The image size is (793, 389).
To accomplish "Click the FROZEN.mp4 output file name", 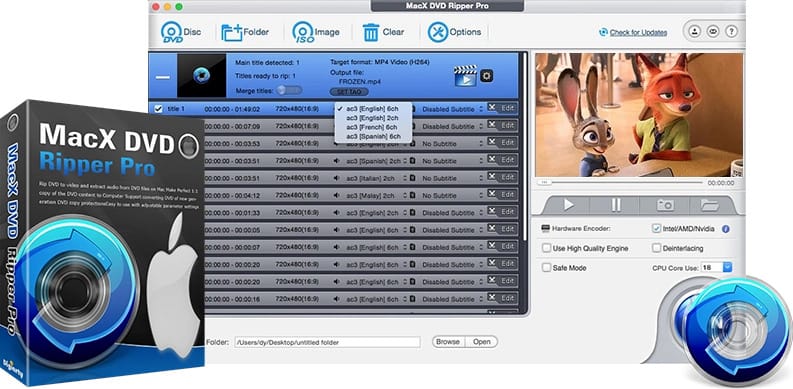I will tap(360, 81).
